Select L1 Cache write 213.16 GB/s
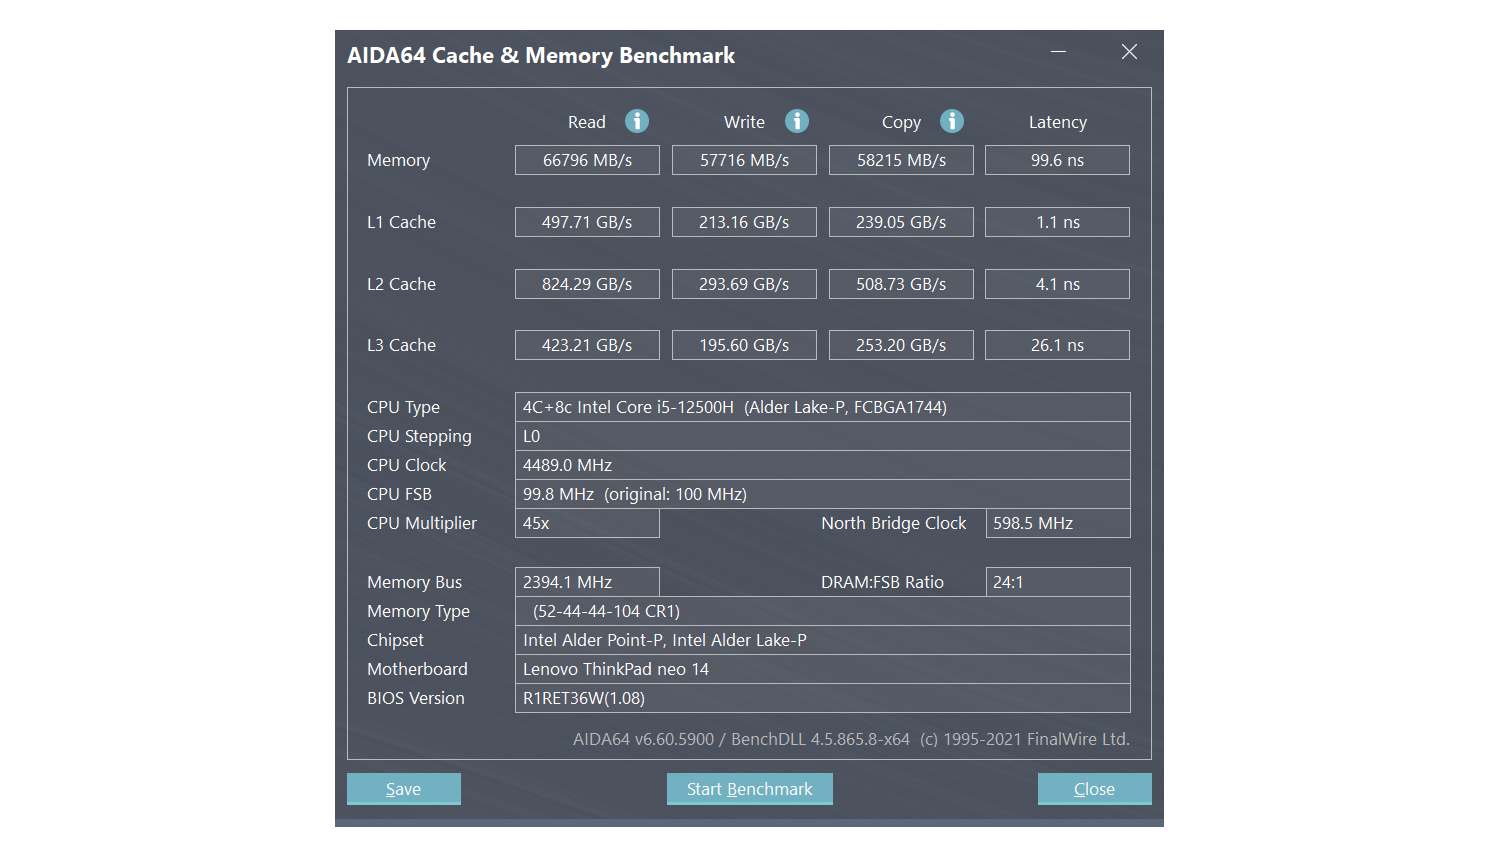Screen dimensions: 1500x857 click(x=744, y=222)
